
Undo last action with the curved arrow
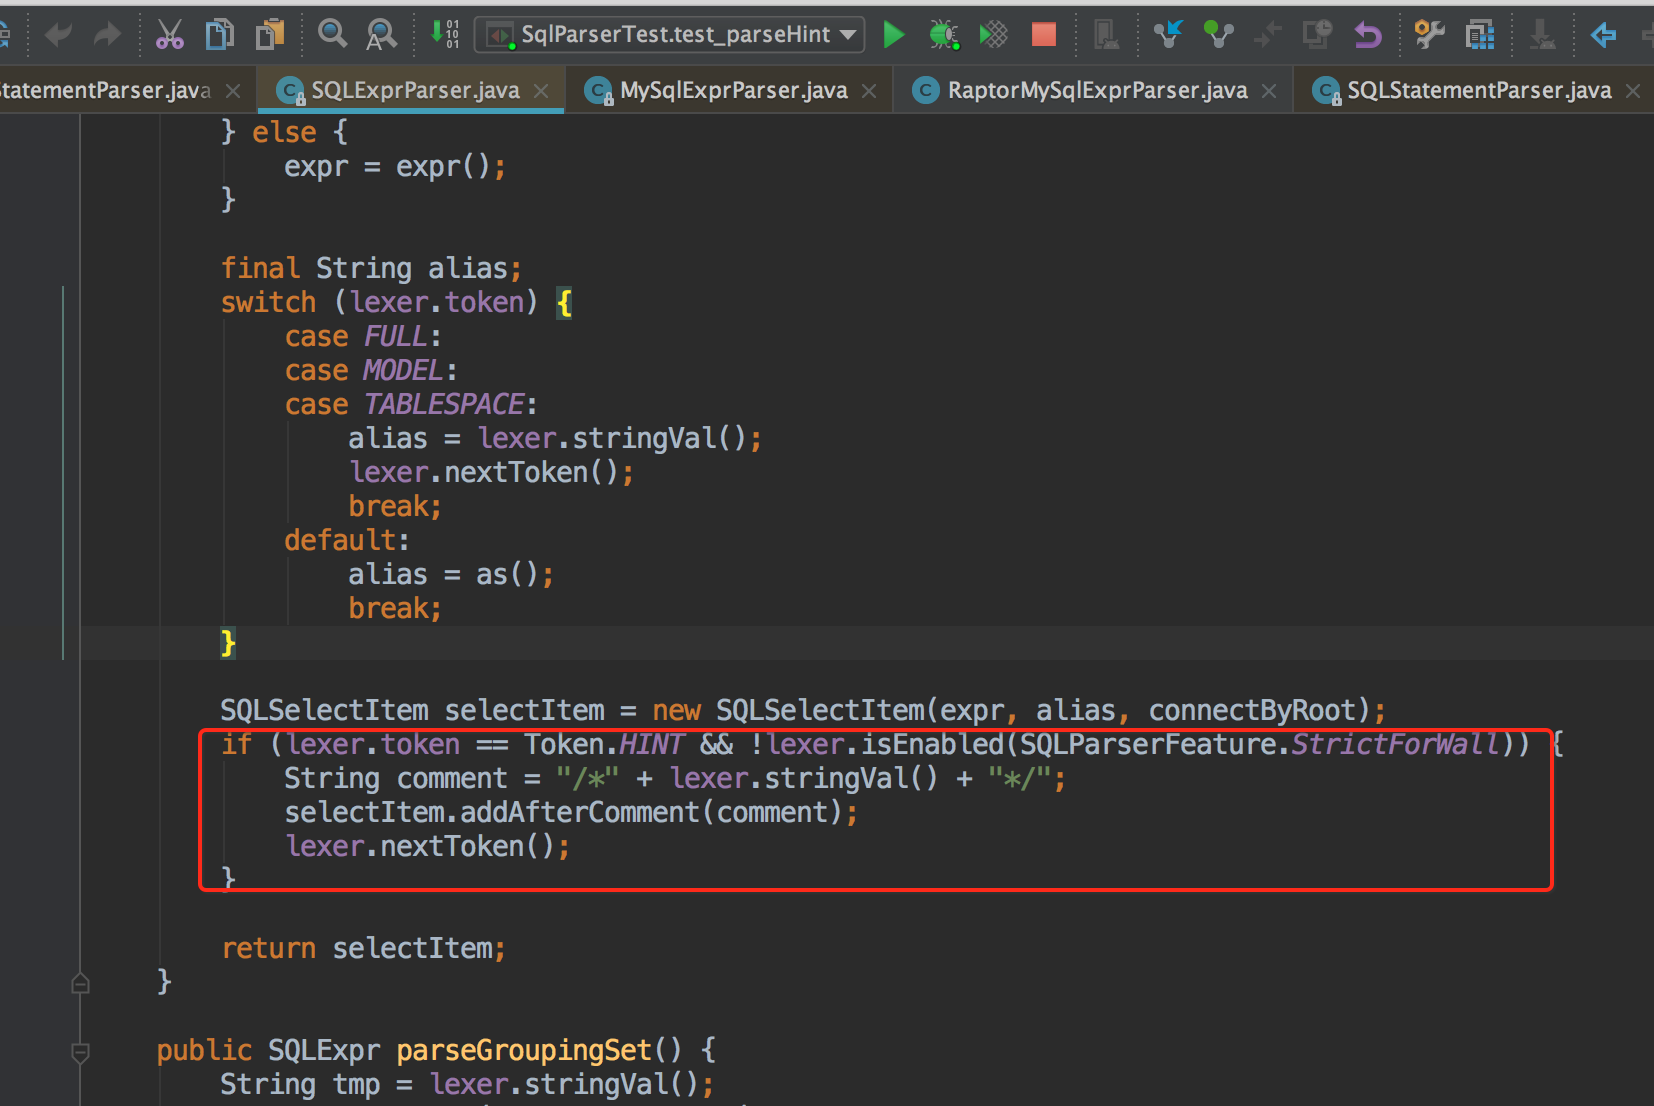click(57, 34)
